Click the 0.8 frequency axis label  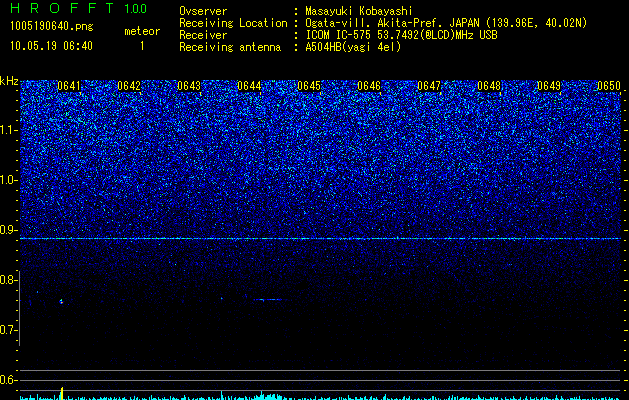click(8, 280)
